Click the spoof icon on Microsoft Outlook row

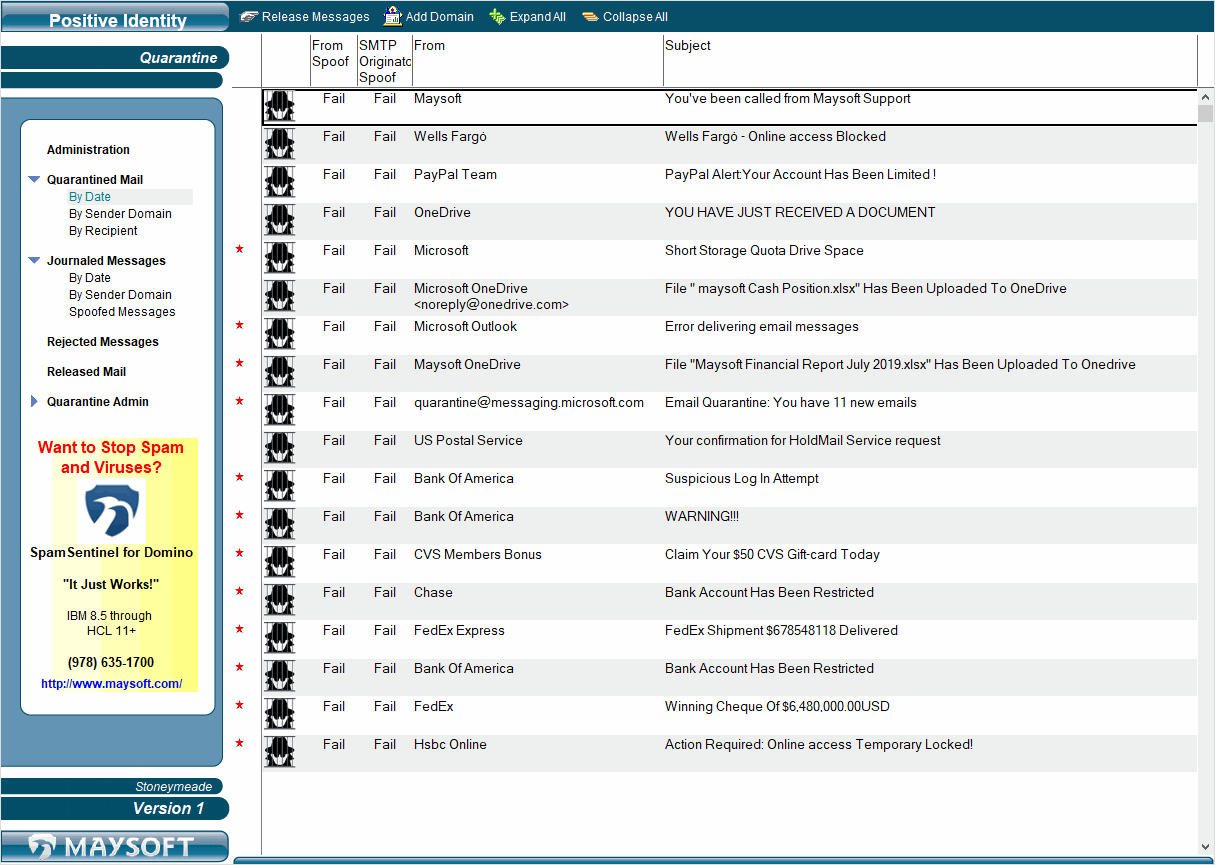point(280,335)
